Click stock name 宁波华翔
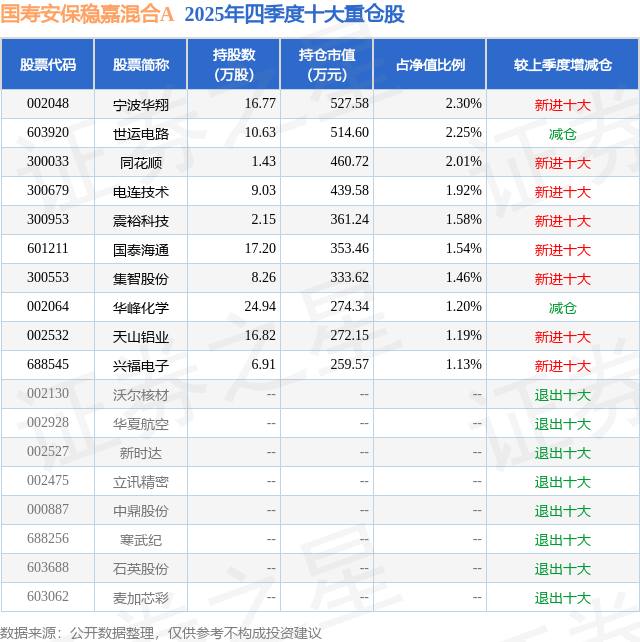The image size is (640, 642). point(140,105)
